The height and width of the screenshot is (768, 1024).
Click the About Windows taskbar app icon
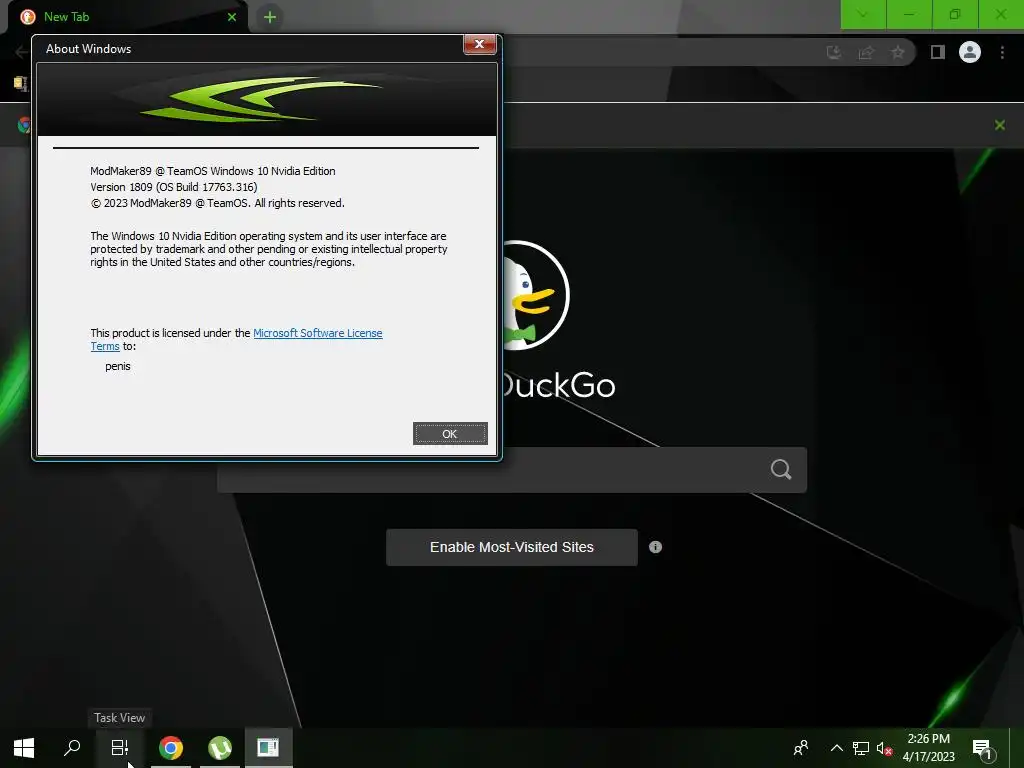tap(268, 748)
